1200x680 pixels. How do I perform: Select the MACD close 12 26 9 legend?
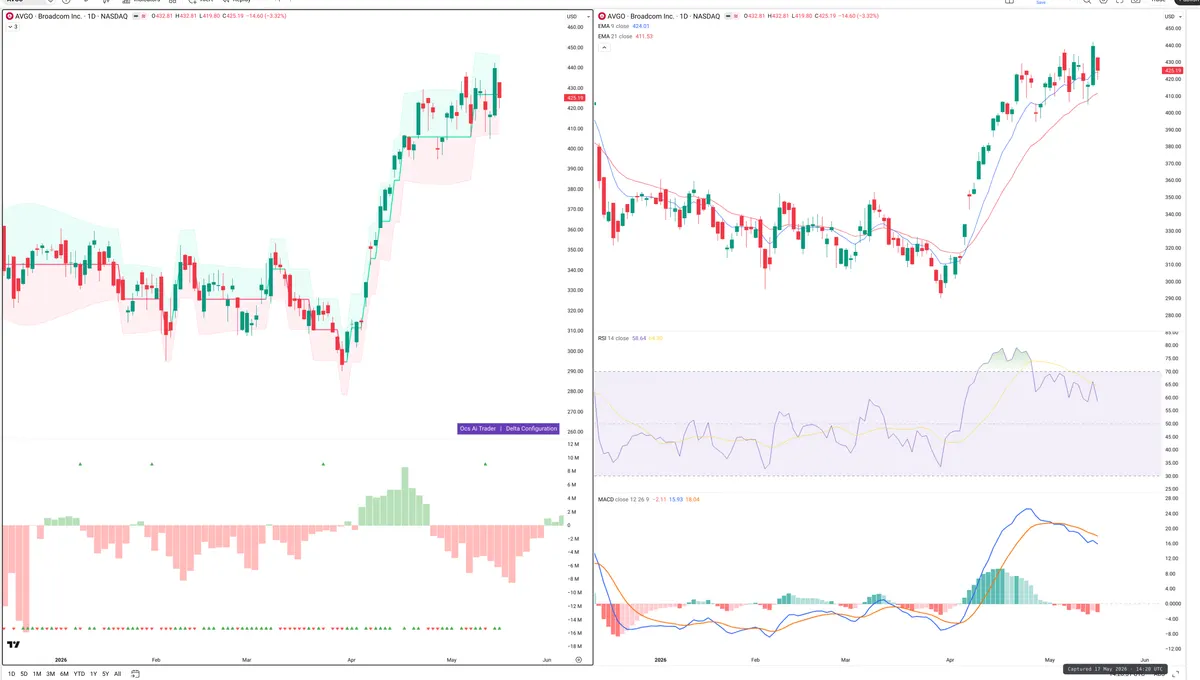624,499
